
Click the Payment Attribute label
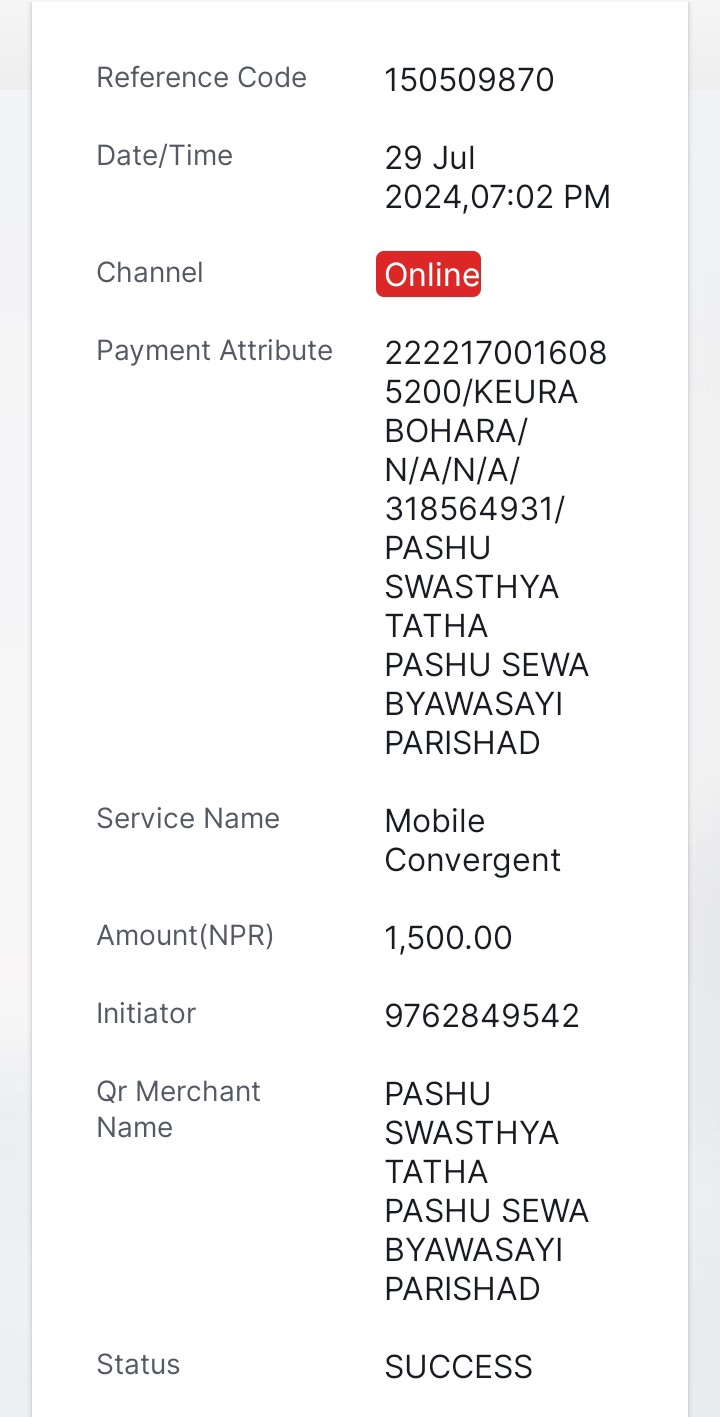click(x=214, y=350)
